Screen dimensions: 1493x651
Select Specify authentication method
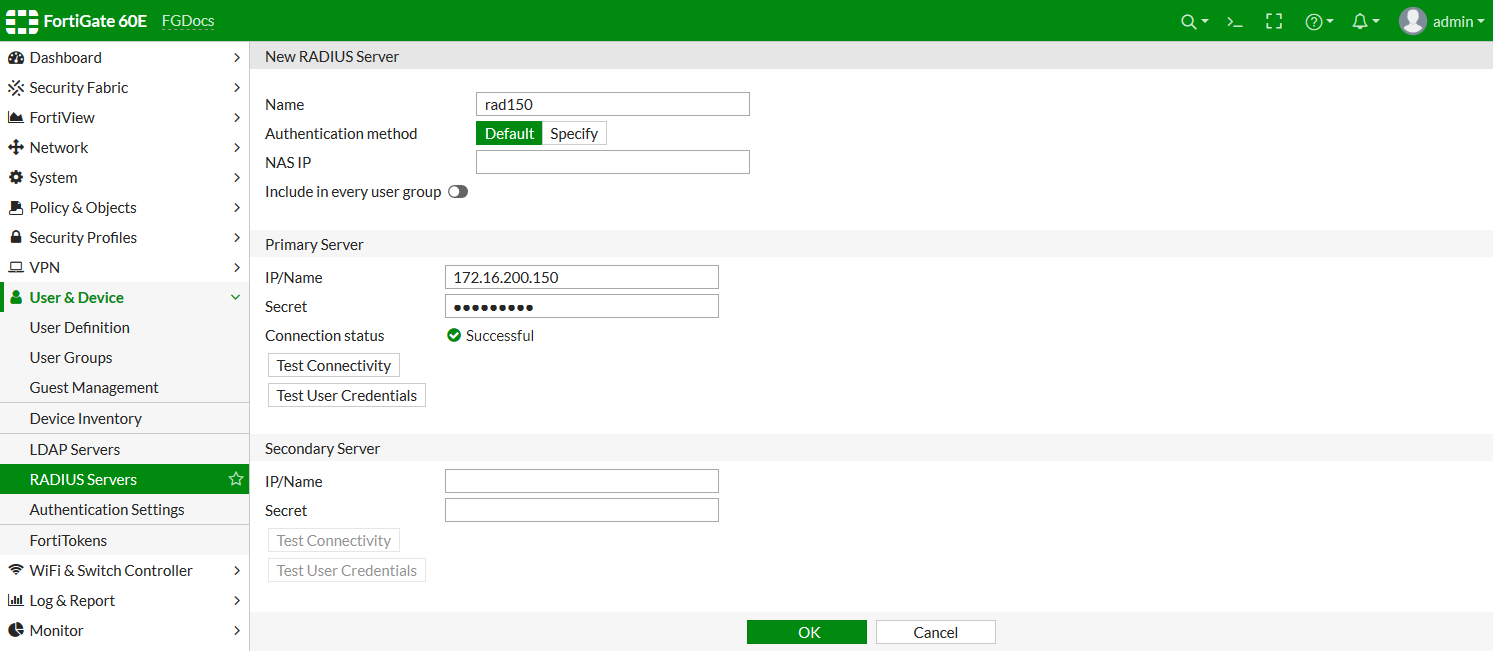tap(574, 134)
